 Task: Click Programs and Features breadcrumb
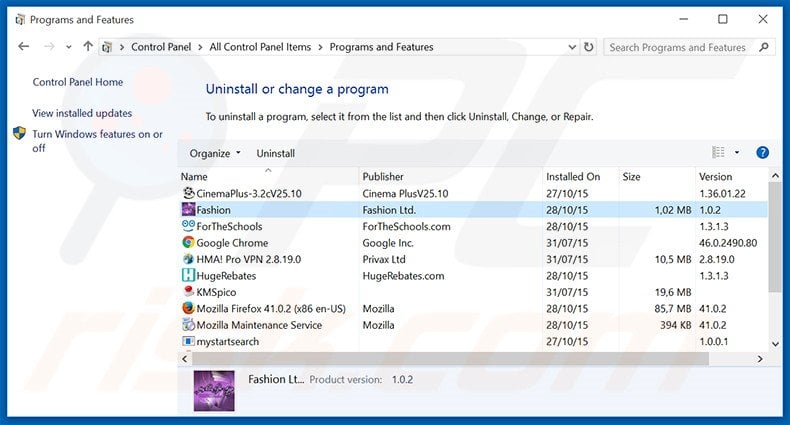381,47
